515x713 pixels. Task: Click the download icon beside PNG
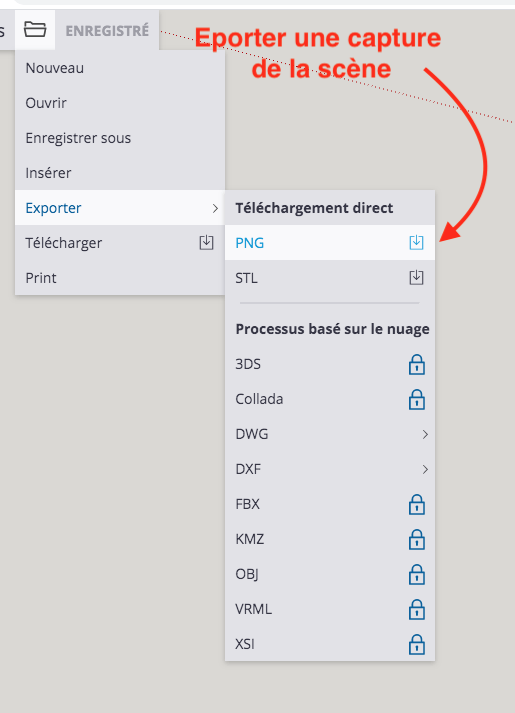click(x=416, y=242)
